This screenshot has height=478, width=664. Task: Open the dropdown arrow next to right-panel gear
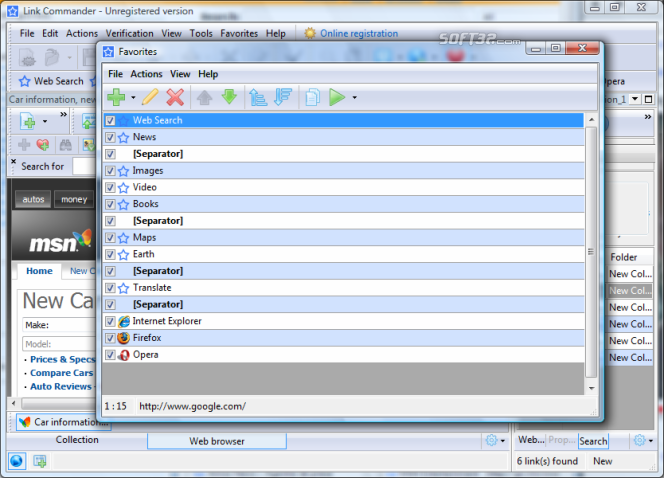point(651,441)
